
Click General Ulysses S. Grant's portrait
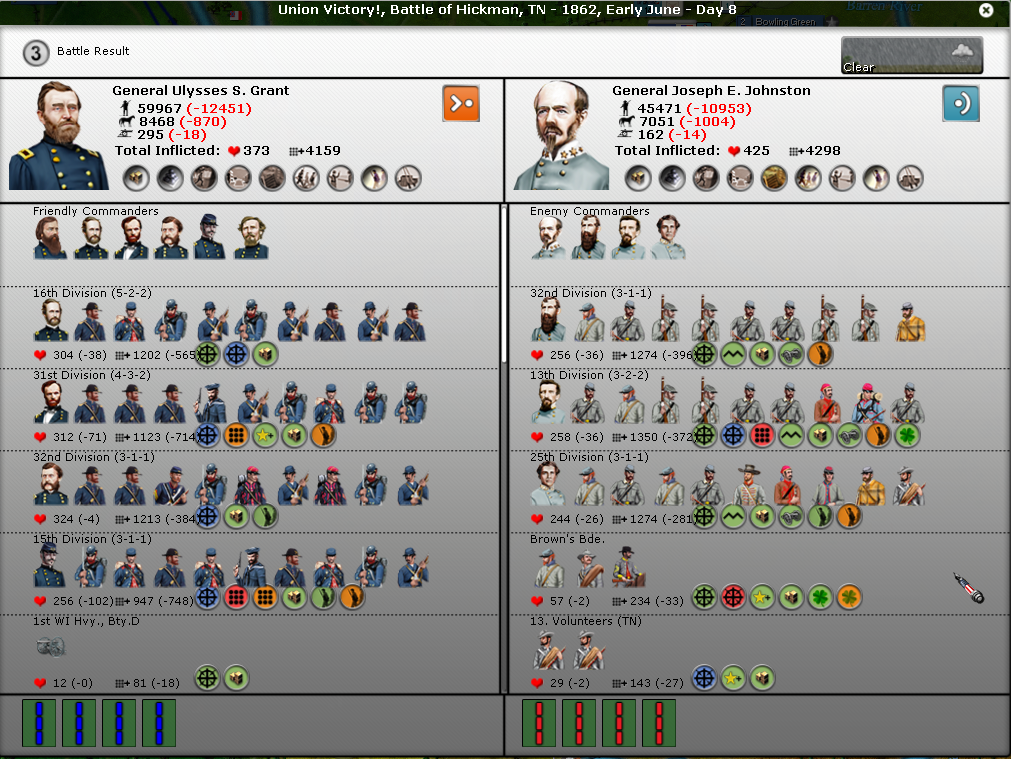(x=58, y=136)
